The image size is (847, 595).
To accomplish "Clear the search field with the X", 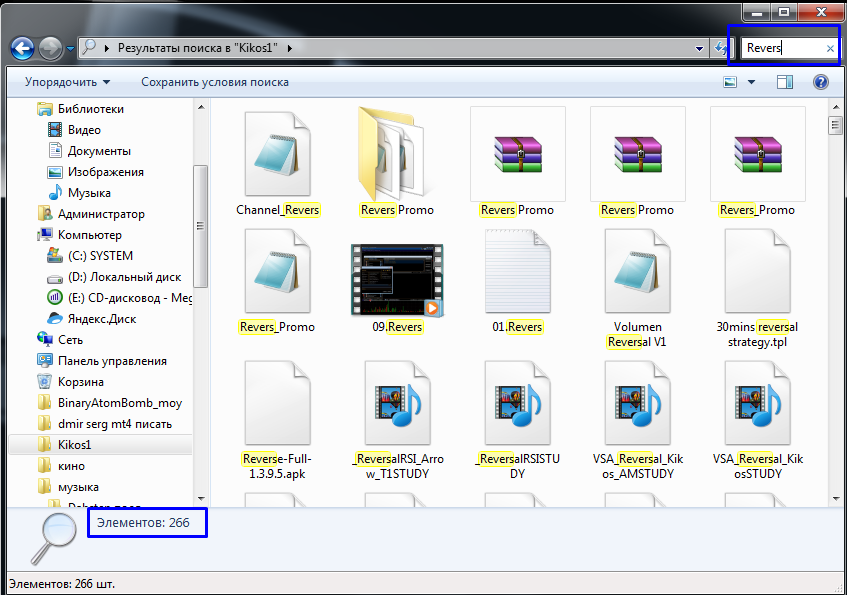I will [x=830, y=48].
